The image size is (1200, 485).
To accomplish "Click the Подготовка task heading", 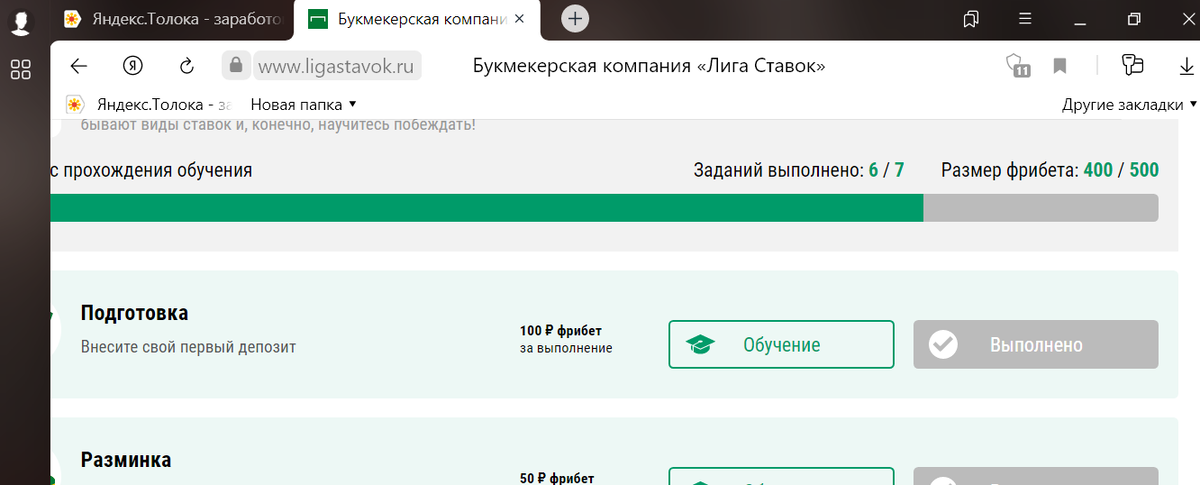I will coord(134,313).
